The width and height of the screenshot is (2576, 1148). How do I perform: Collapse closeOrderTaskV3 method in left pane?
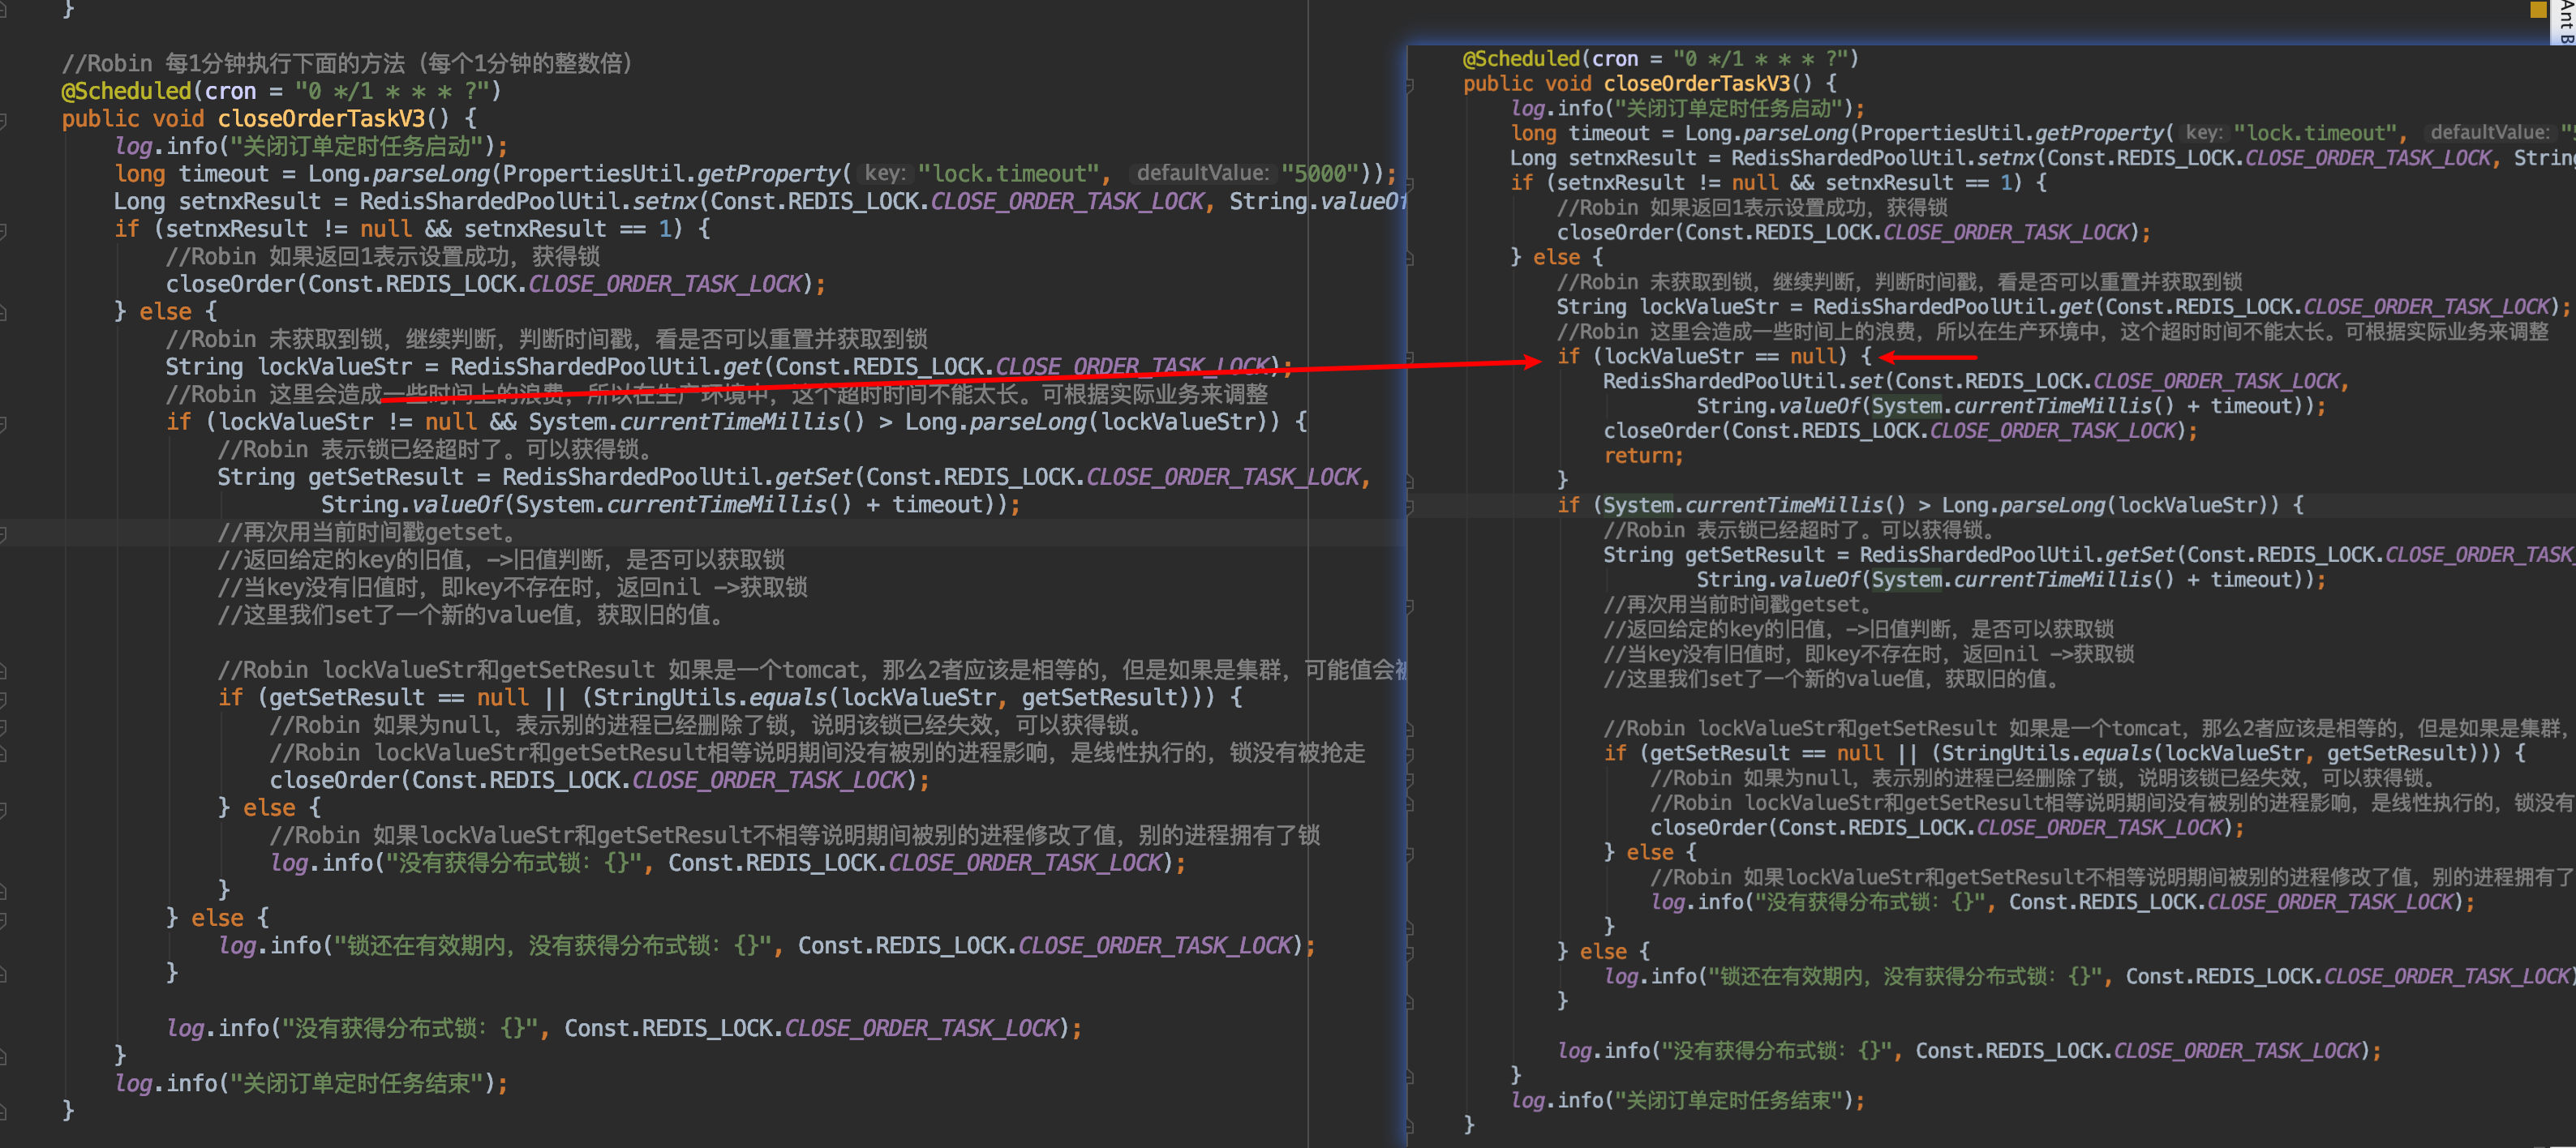(4, 121)
